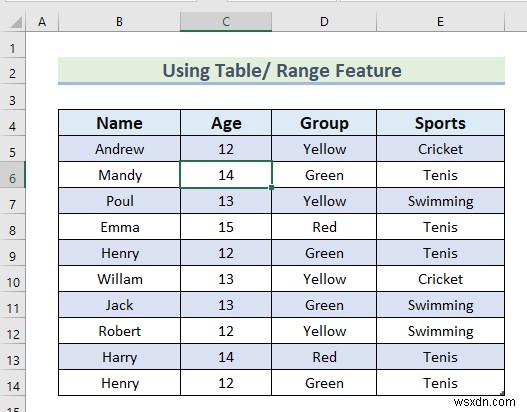Click the Name header cell
The image size is (527, 412).
pyautogui.click(x=119, y=123)
